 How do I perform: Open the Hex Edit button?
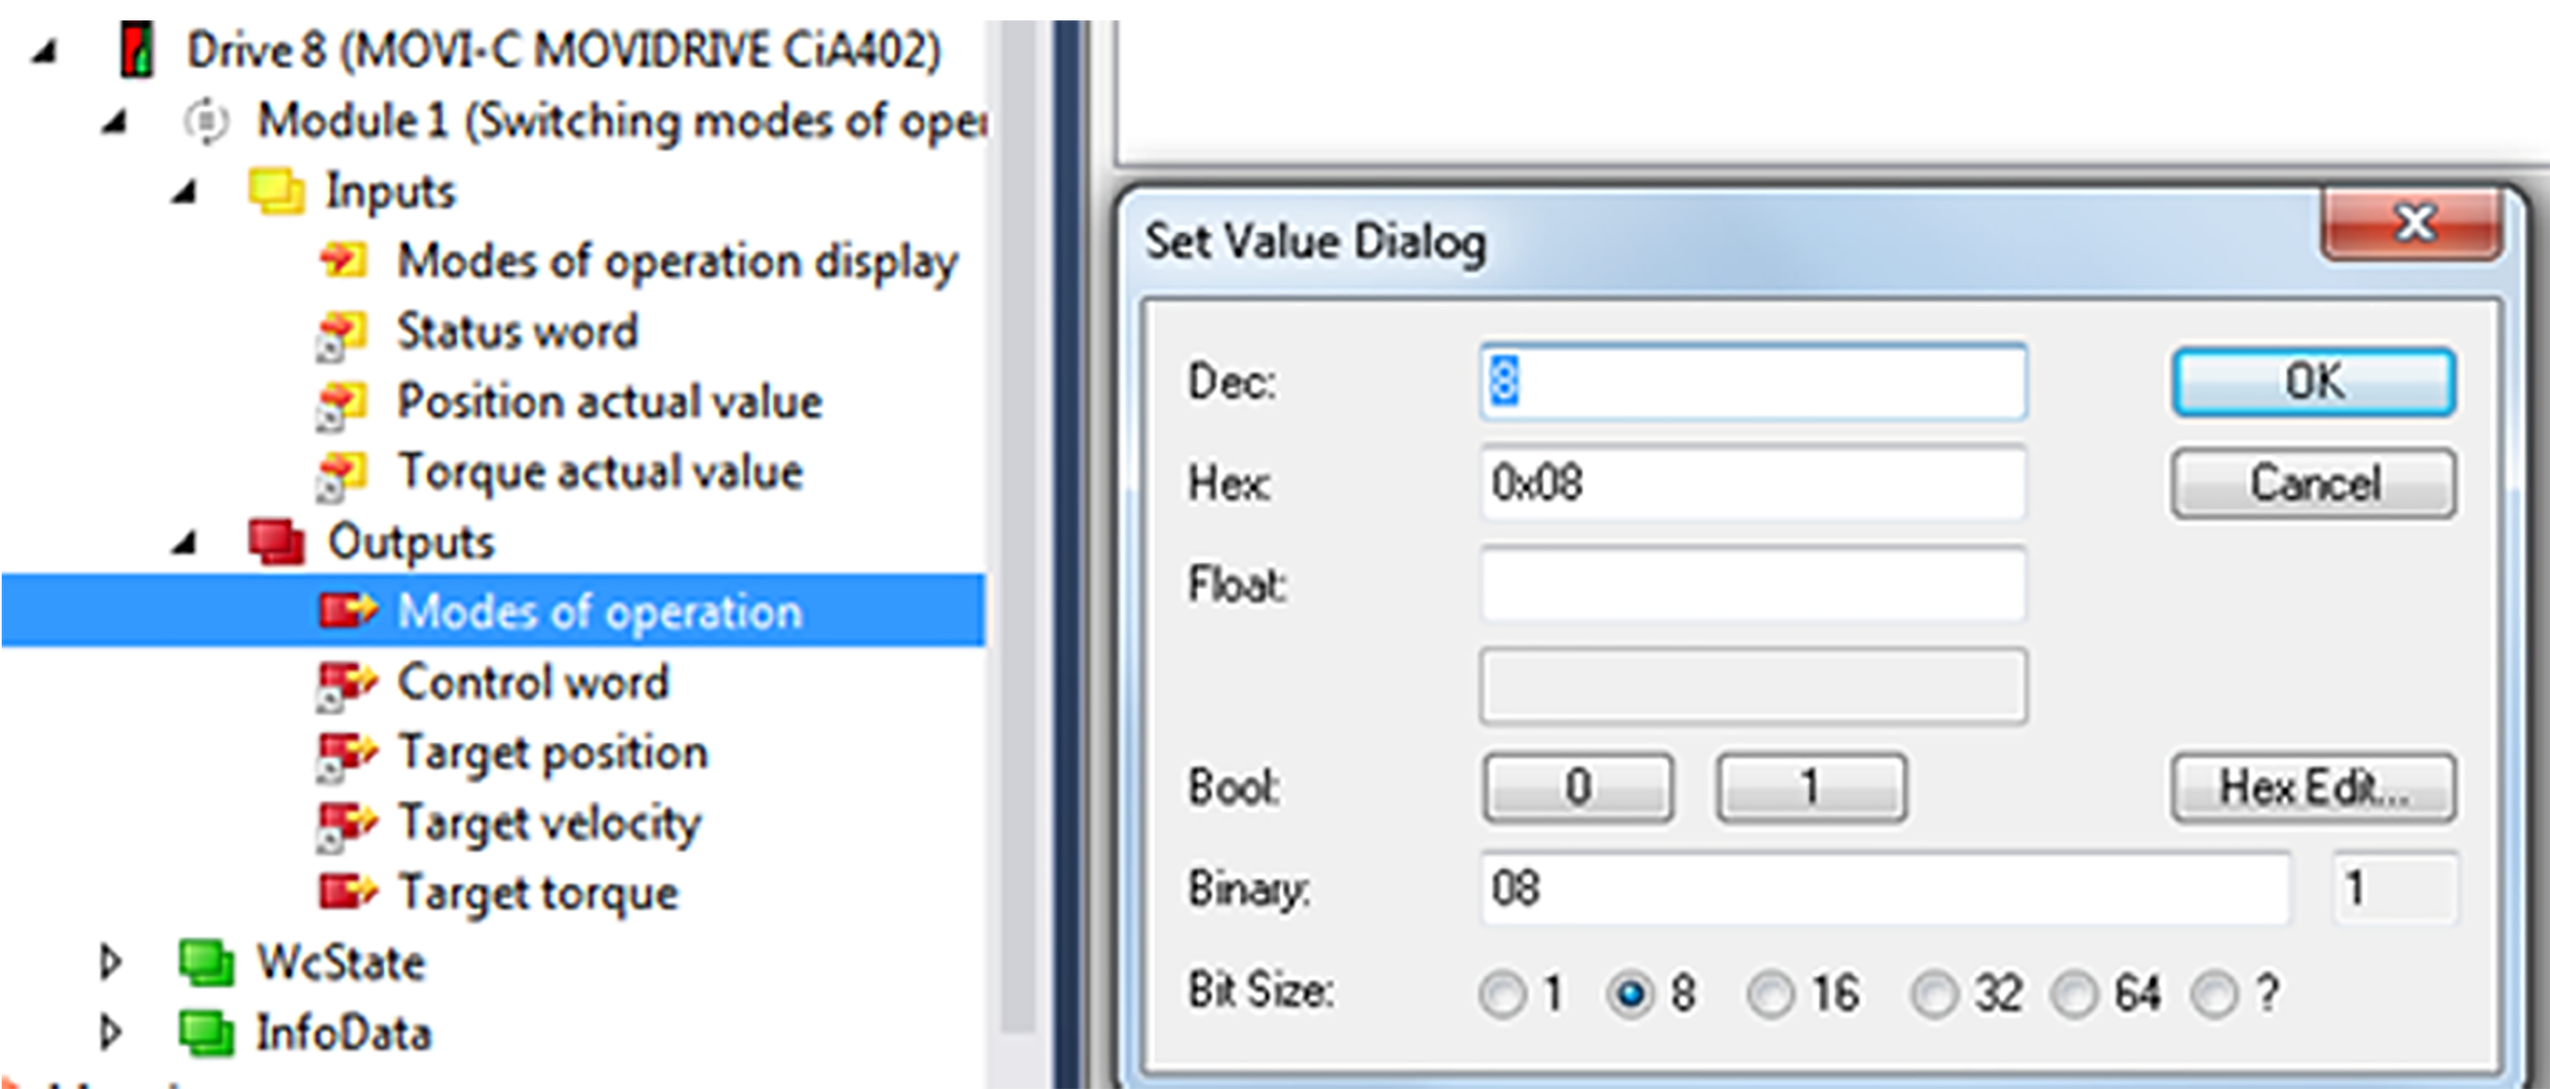[x=2312, y=788]
